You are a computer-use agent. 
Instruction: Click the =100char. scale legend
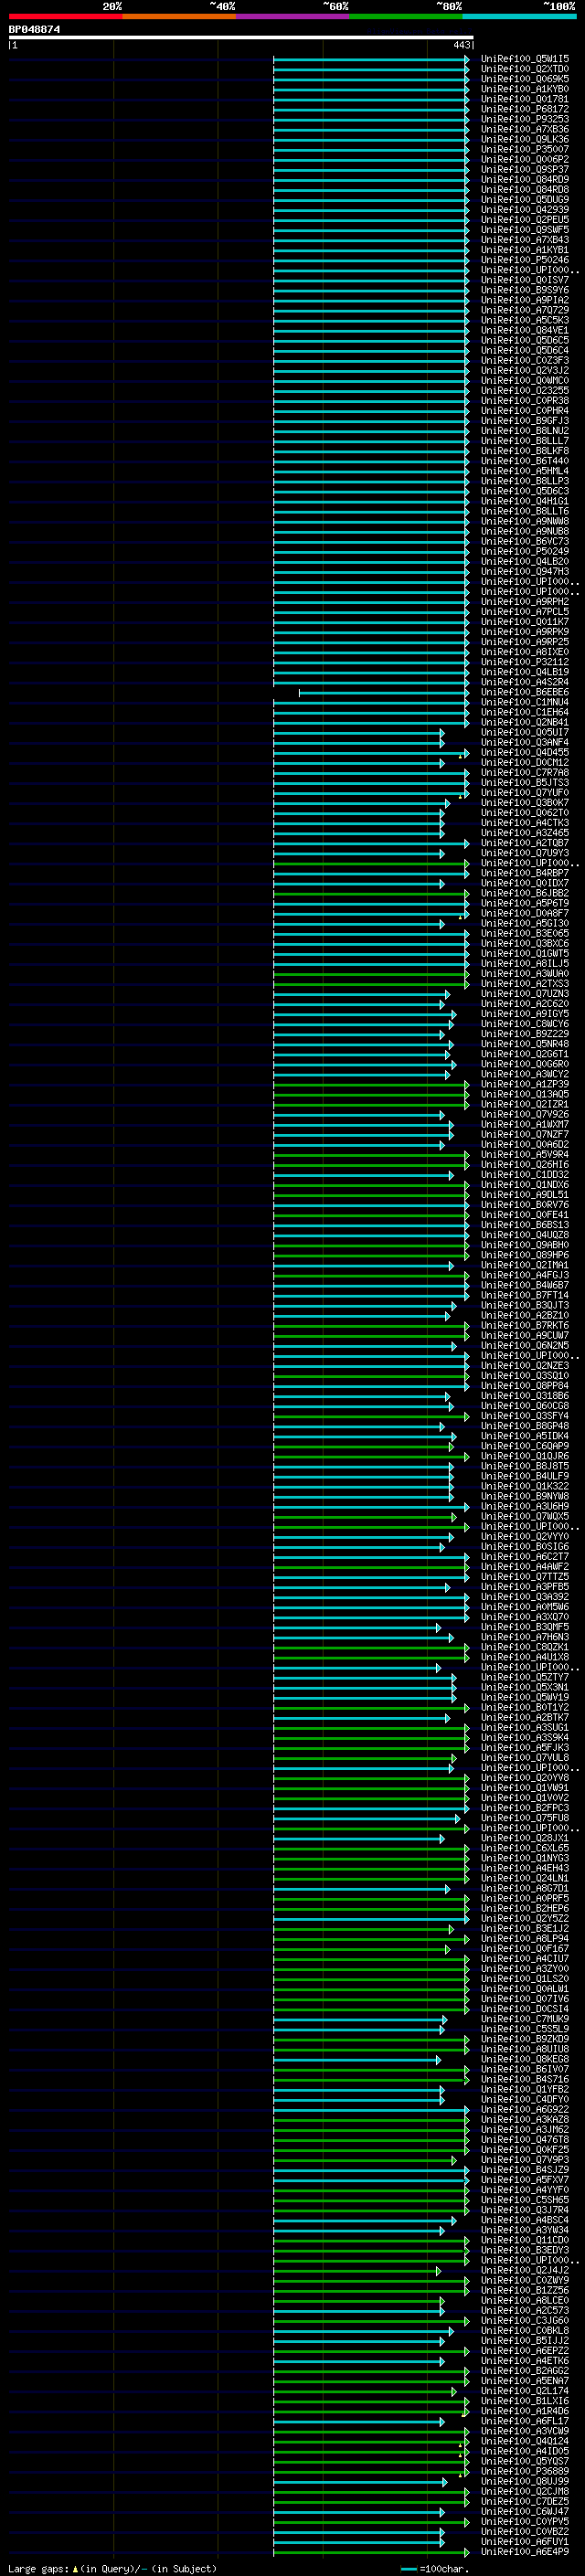(x=433, y=2569)
